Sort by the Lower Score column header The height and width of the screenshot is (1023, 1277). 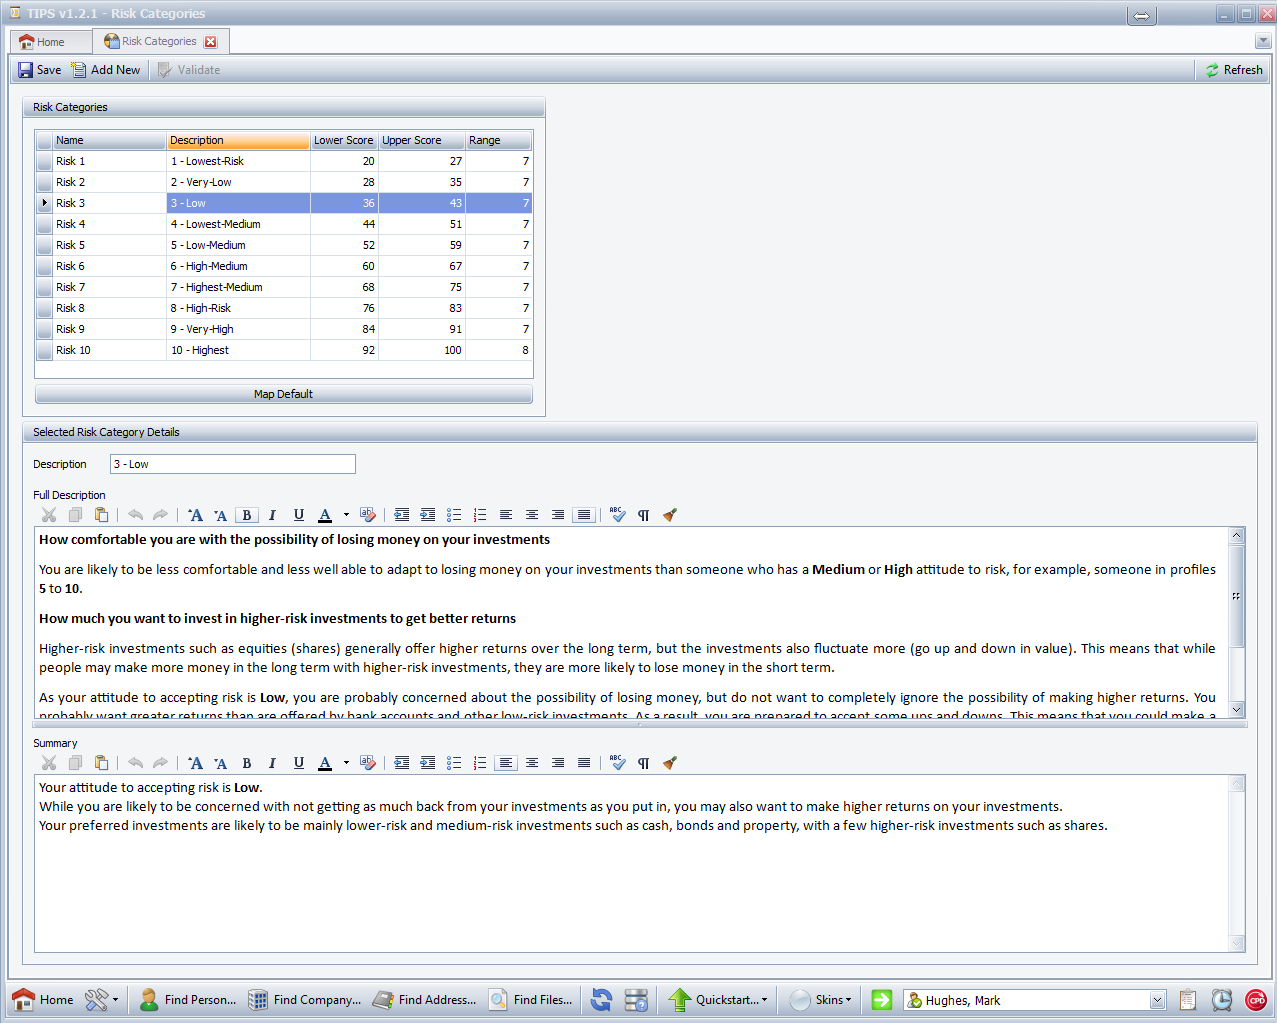(343, 141)
